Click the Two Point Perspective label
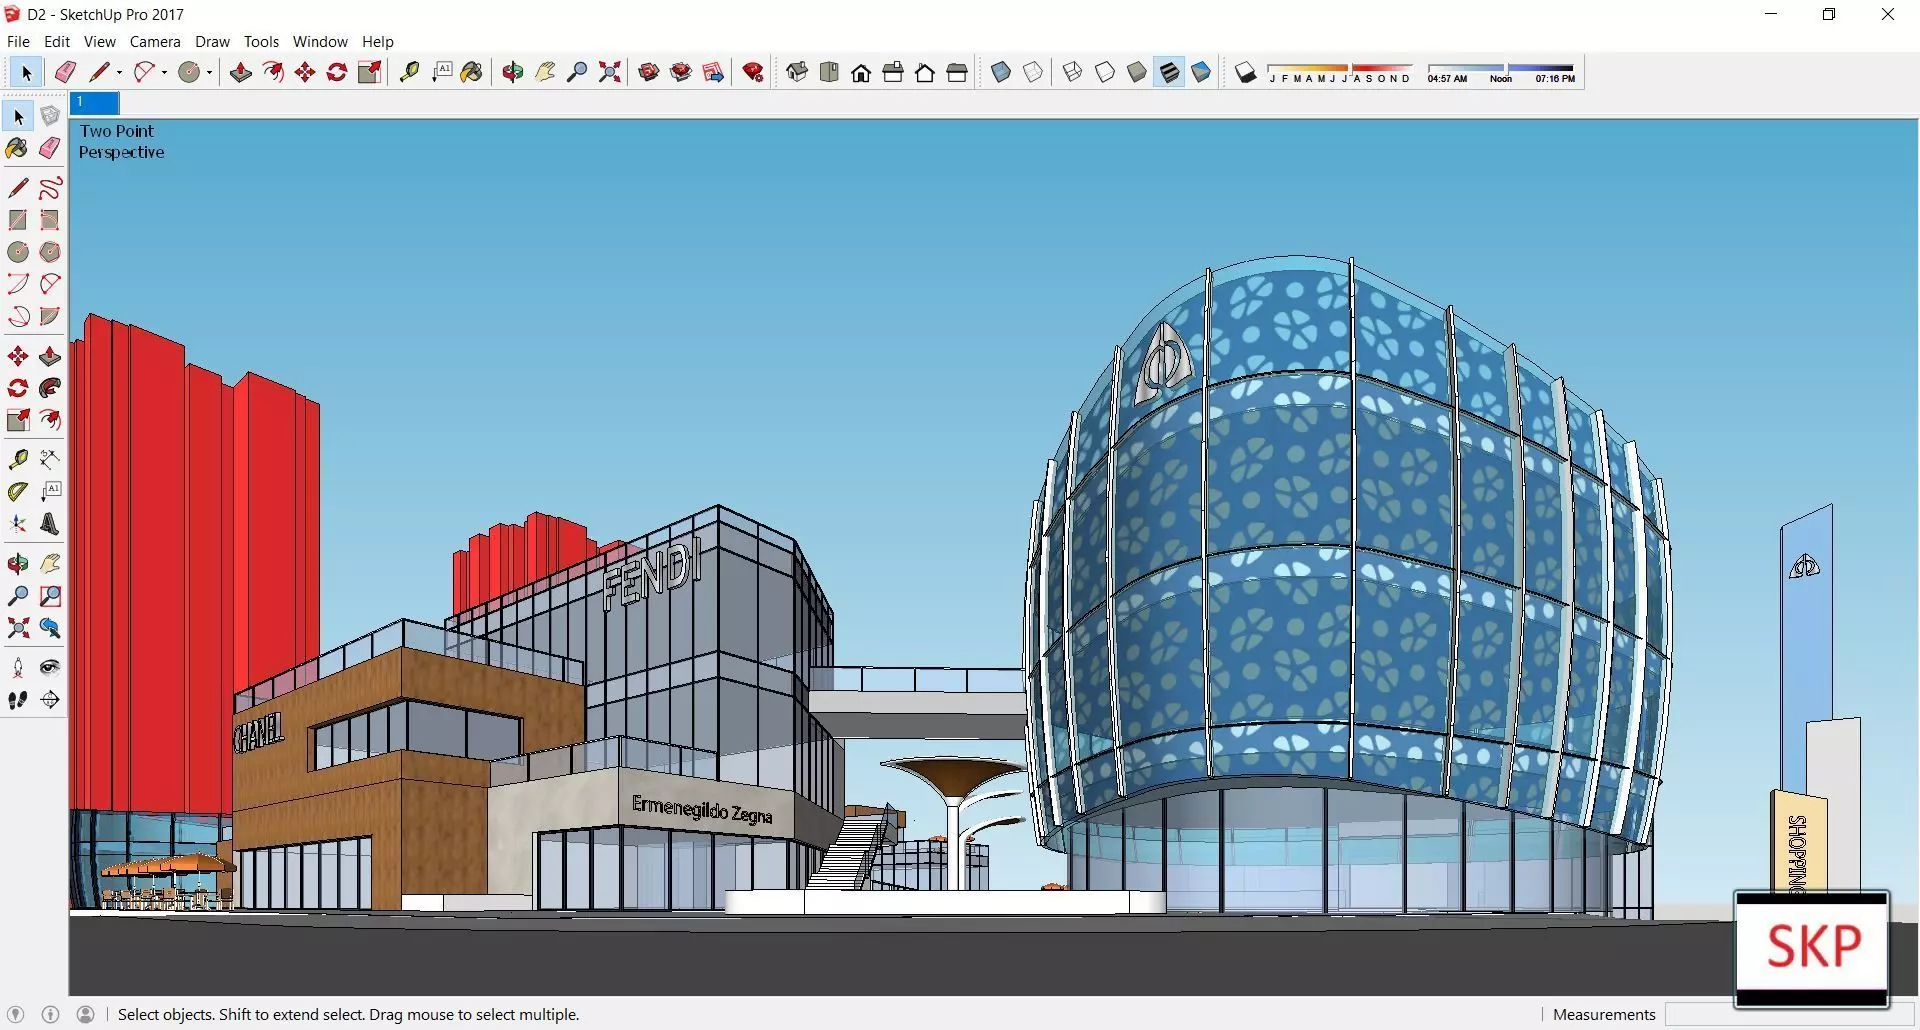The width and height of the screenshot is (1920, 1030). 122,141
